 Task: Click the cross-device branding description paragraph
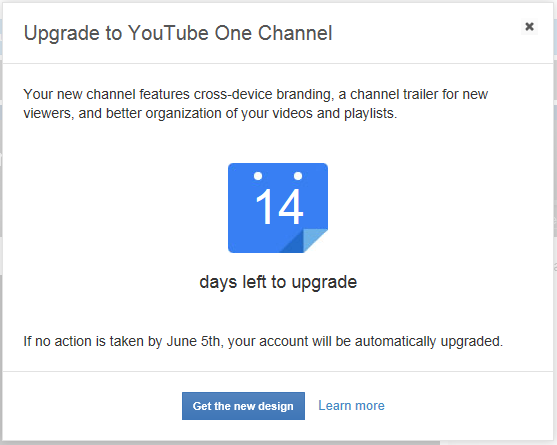tap(255, 104)
